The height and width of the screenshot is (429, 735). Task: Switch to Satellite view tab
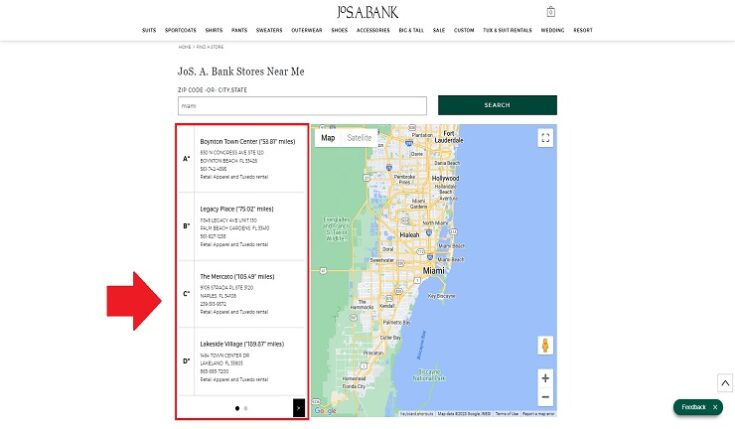[x=359, y=138]
